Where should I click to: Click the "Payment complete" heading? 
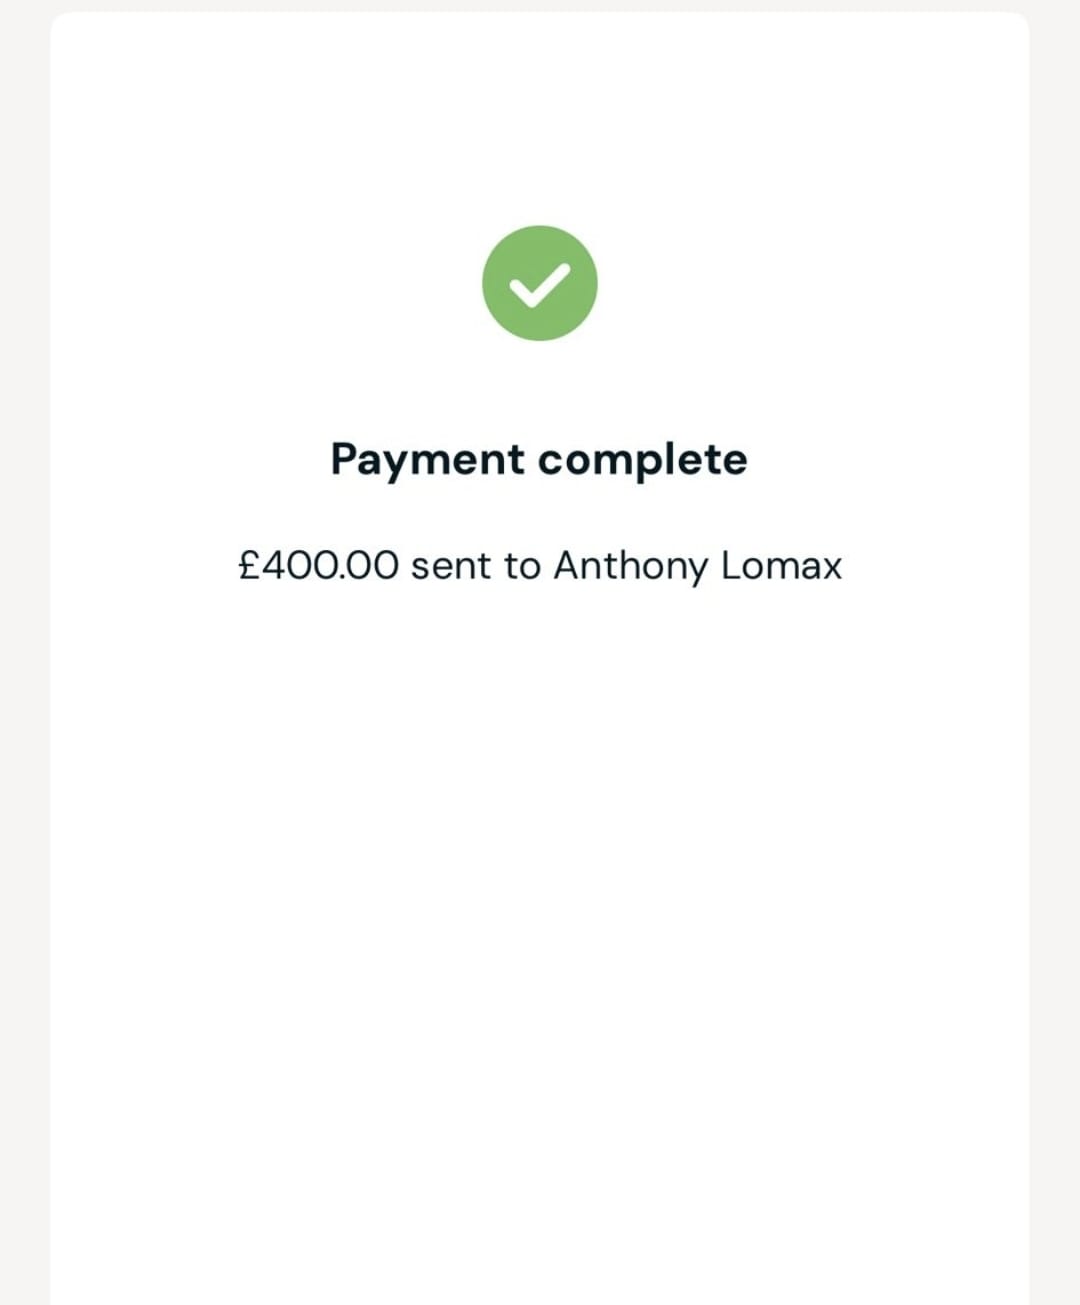(539, 460)
